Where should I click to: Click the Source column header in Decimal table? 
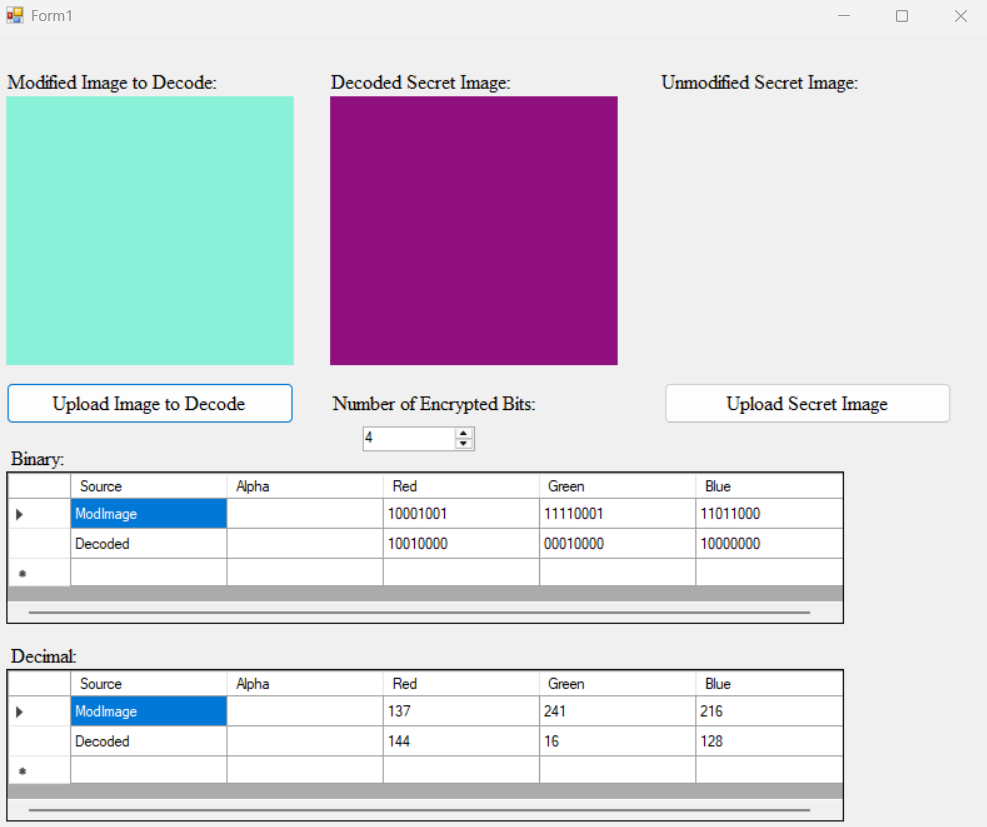[x=149, y=684]
